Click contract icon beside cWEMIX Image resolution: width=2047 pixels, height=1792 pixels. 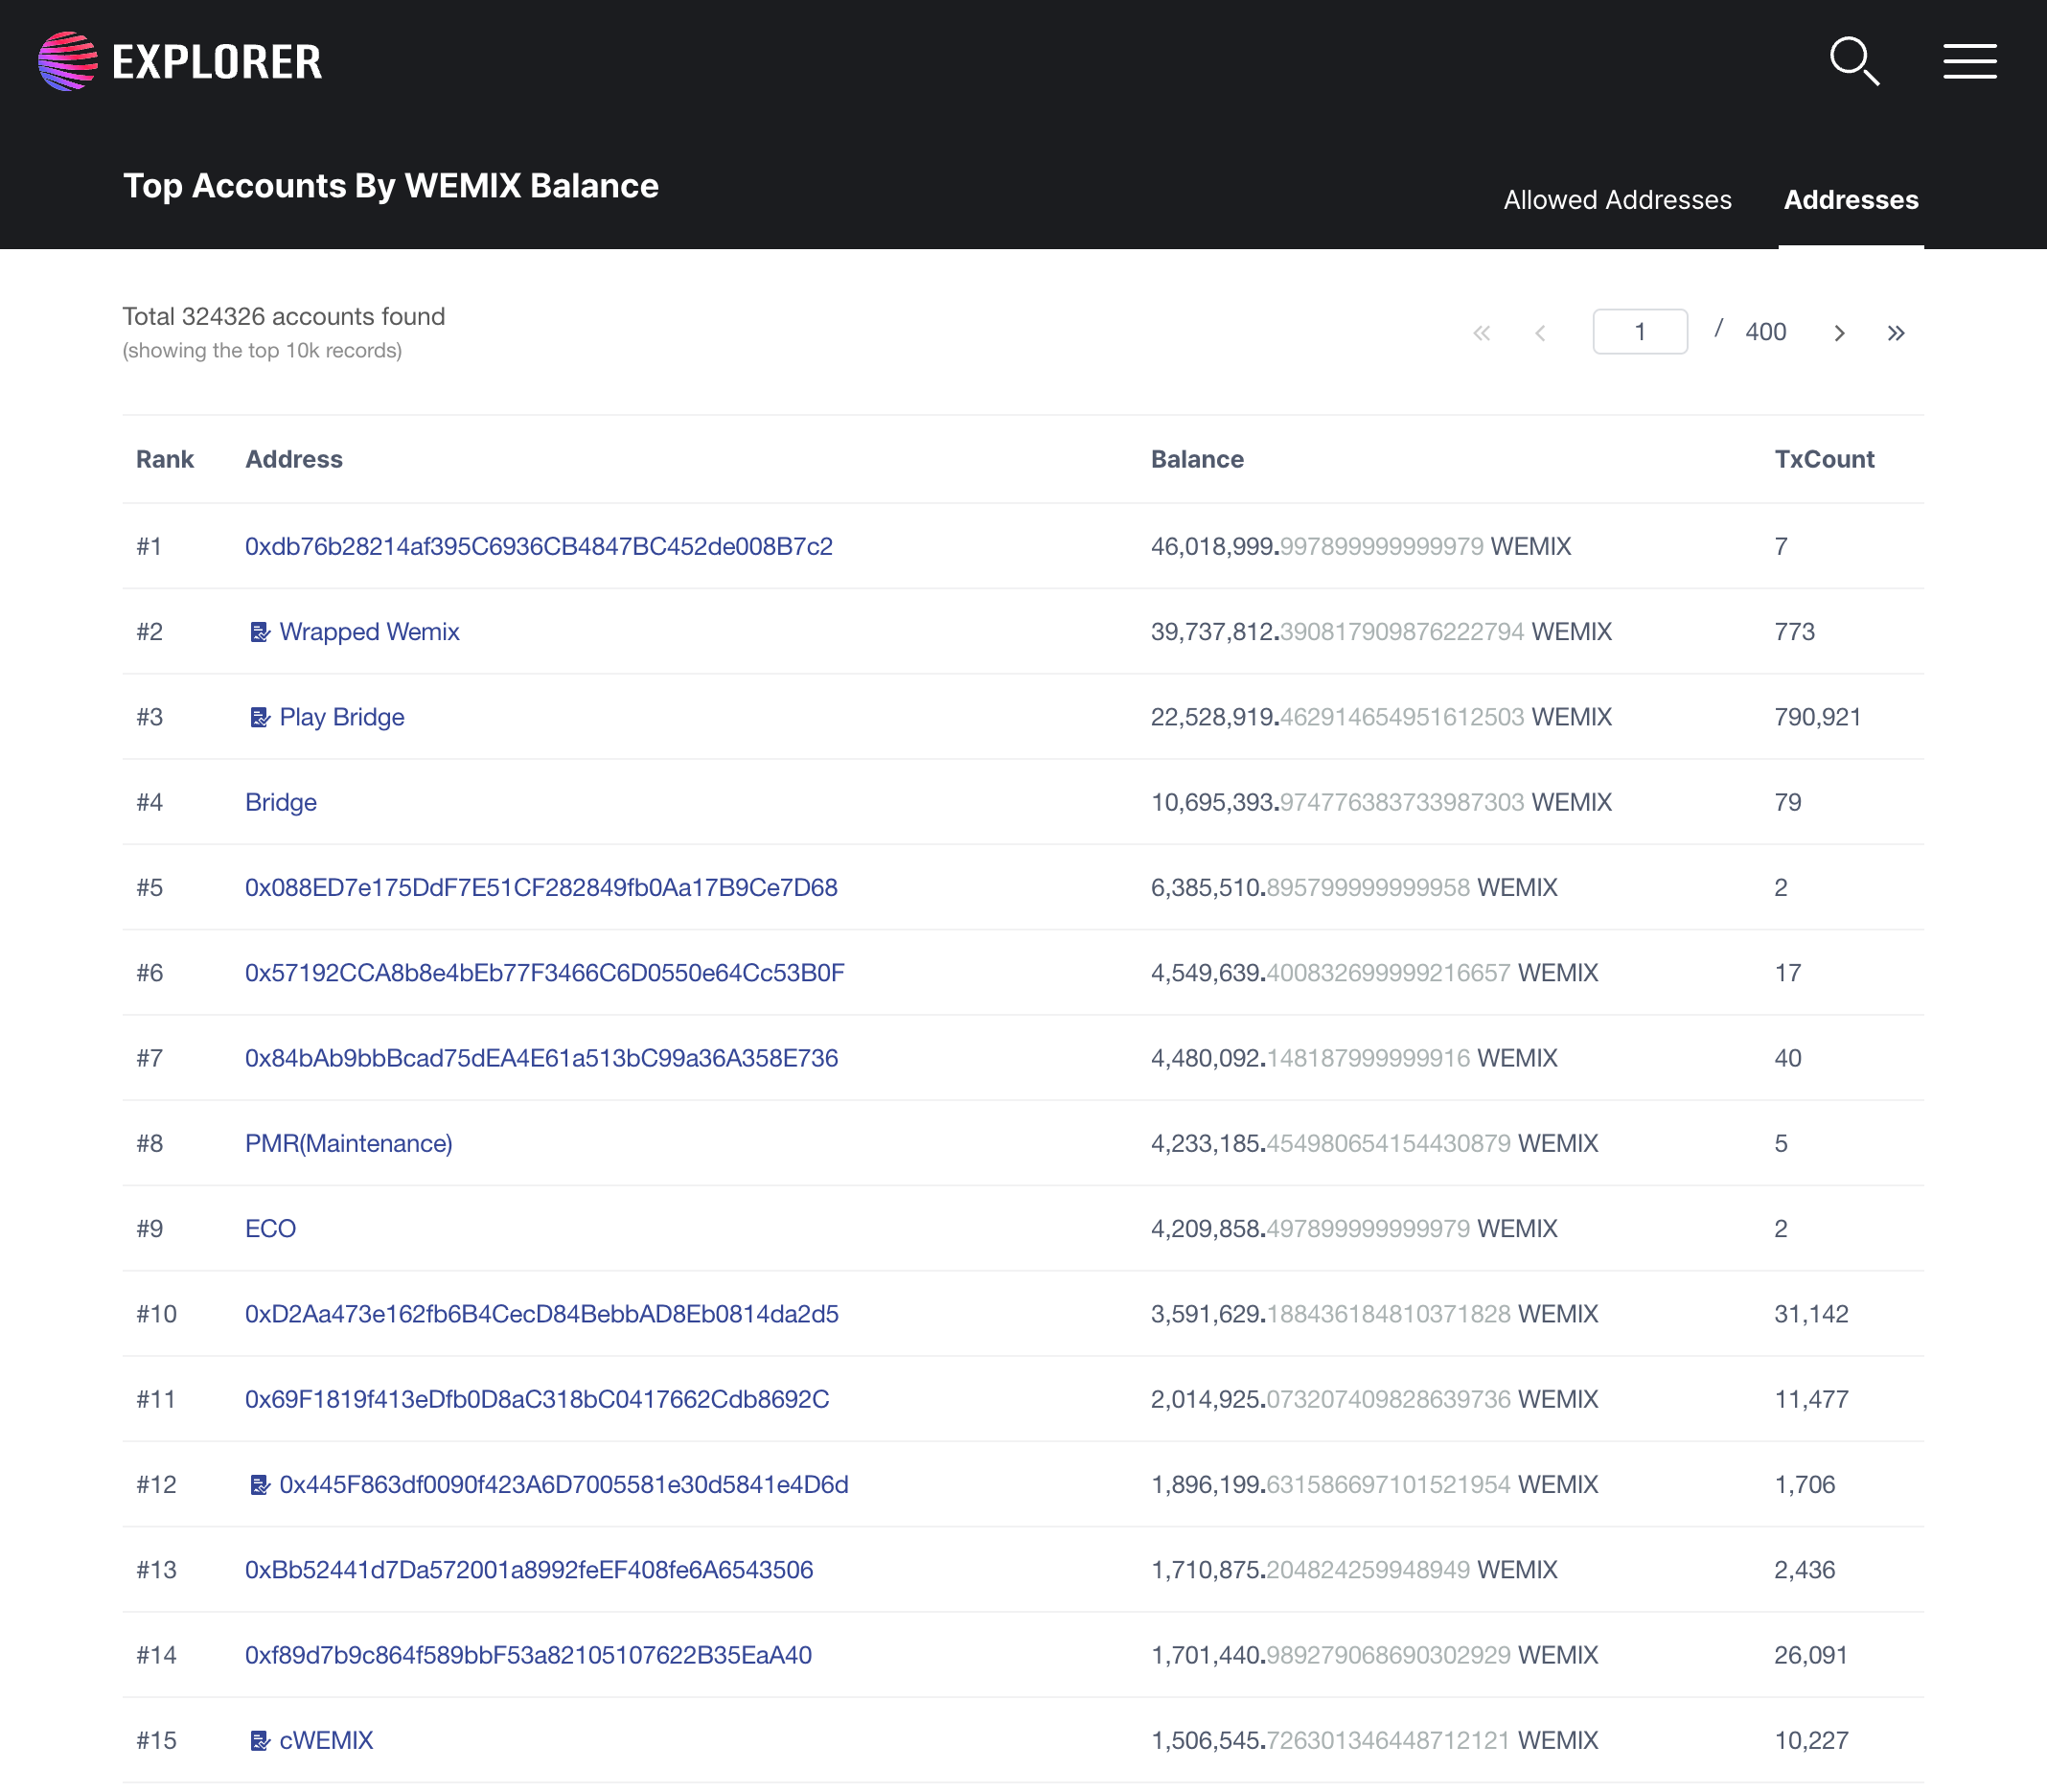(259, 1741)
